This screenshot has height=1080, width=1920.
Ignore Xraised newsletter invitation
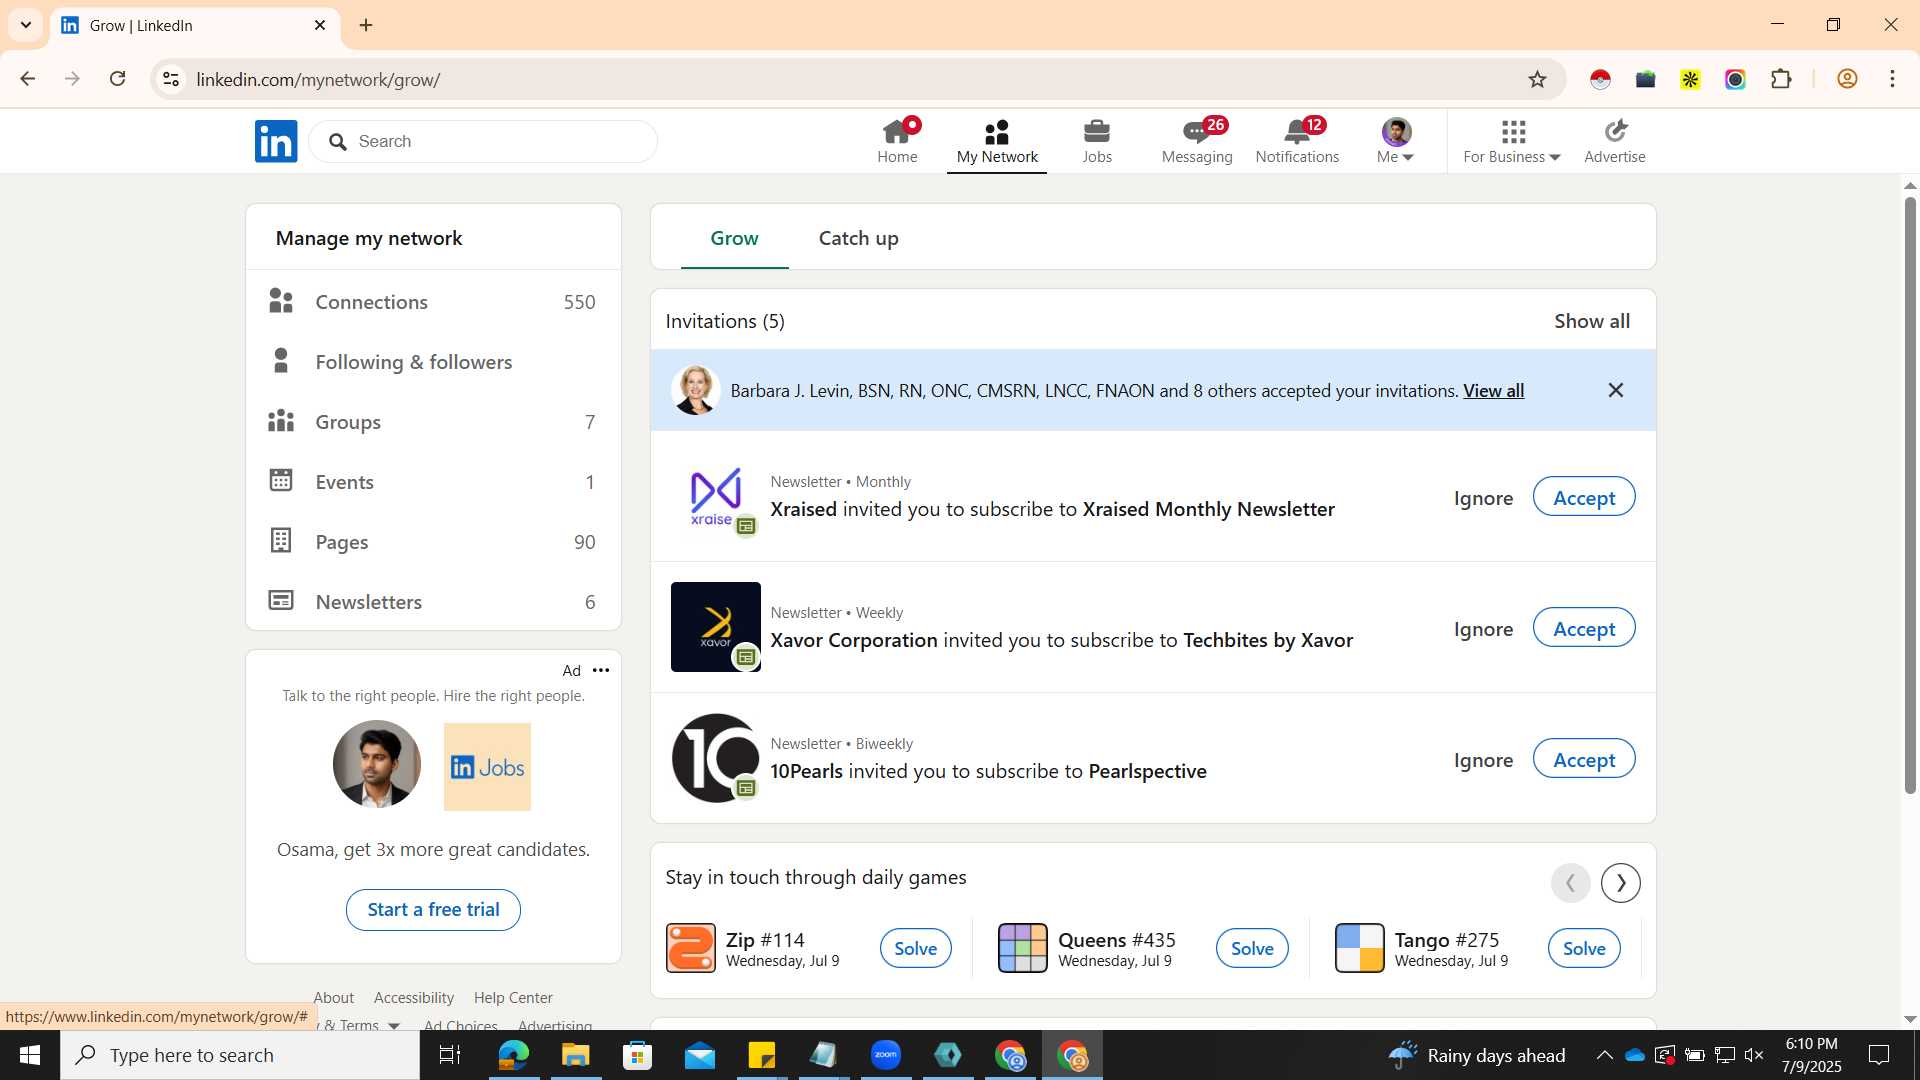click(1483, 498)
